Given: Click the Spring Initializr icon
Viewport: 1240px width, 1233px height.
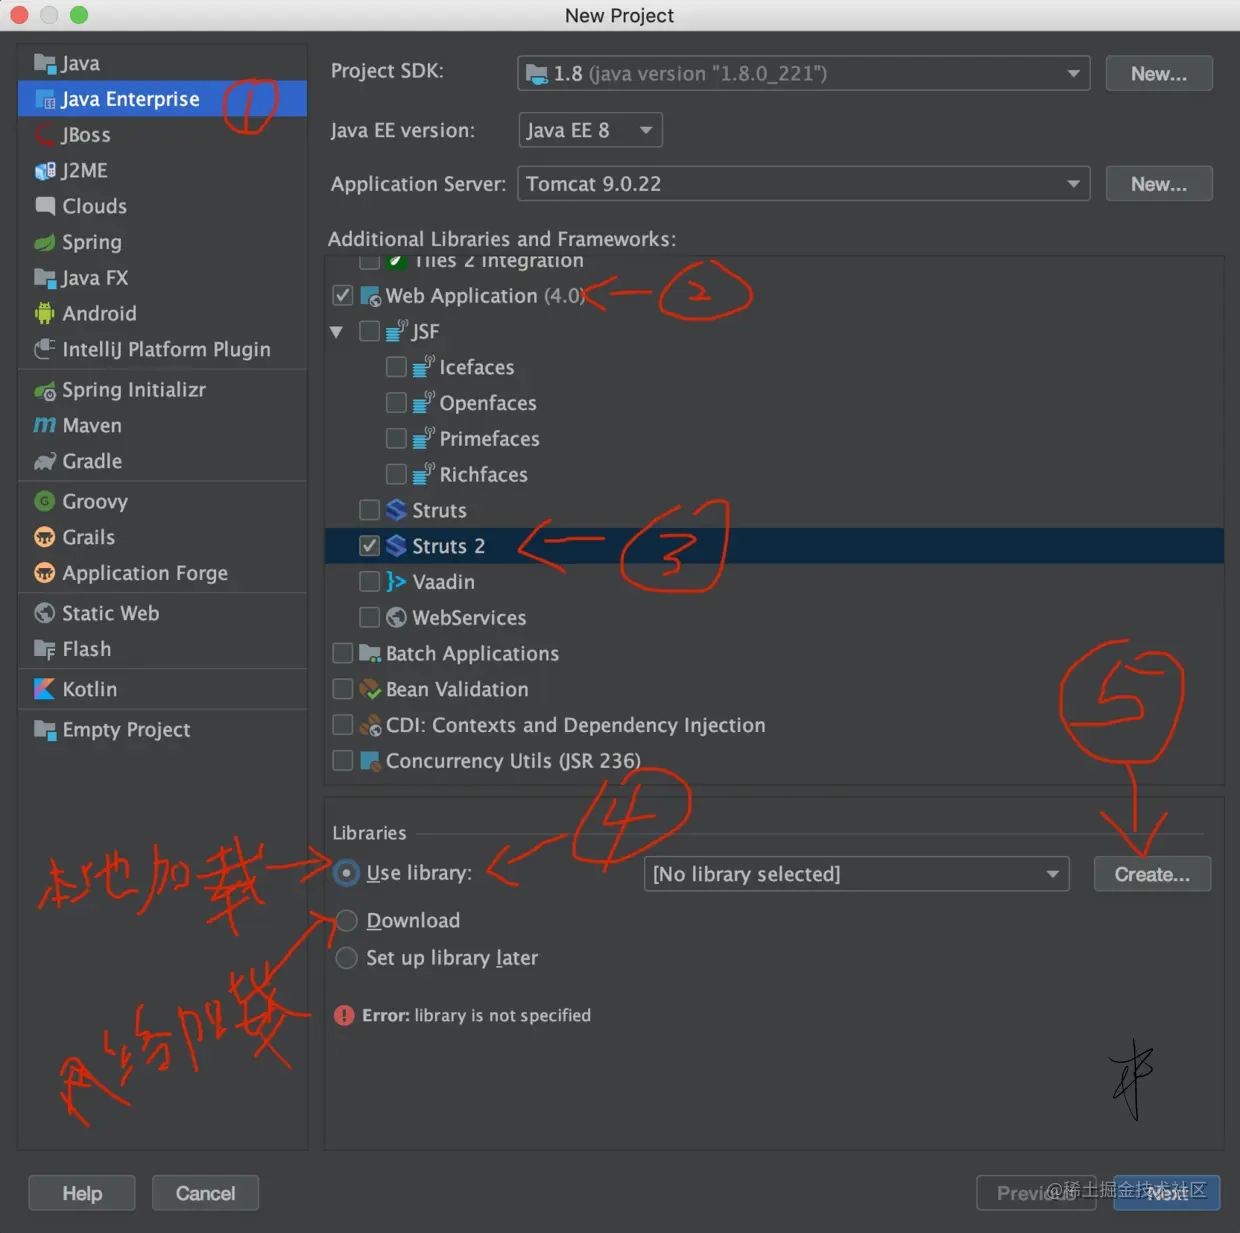Looking at the screenshot, I should pos(44,390).
